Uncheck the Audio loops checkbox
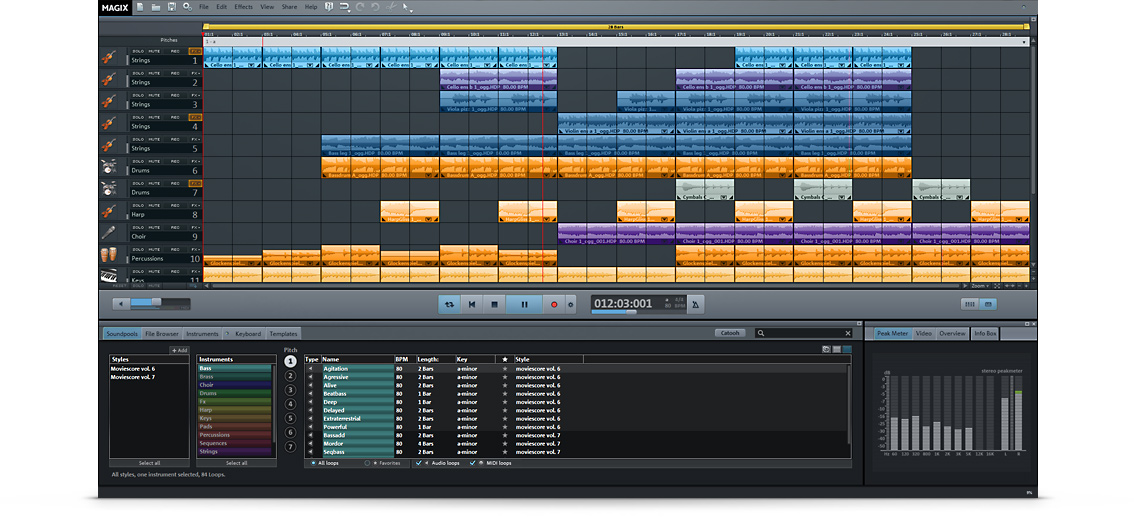 tap(419, 463)
